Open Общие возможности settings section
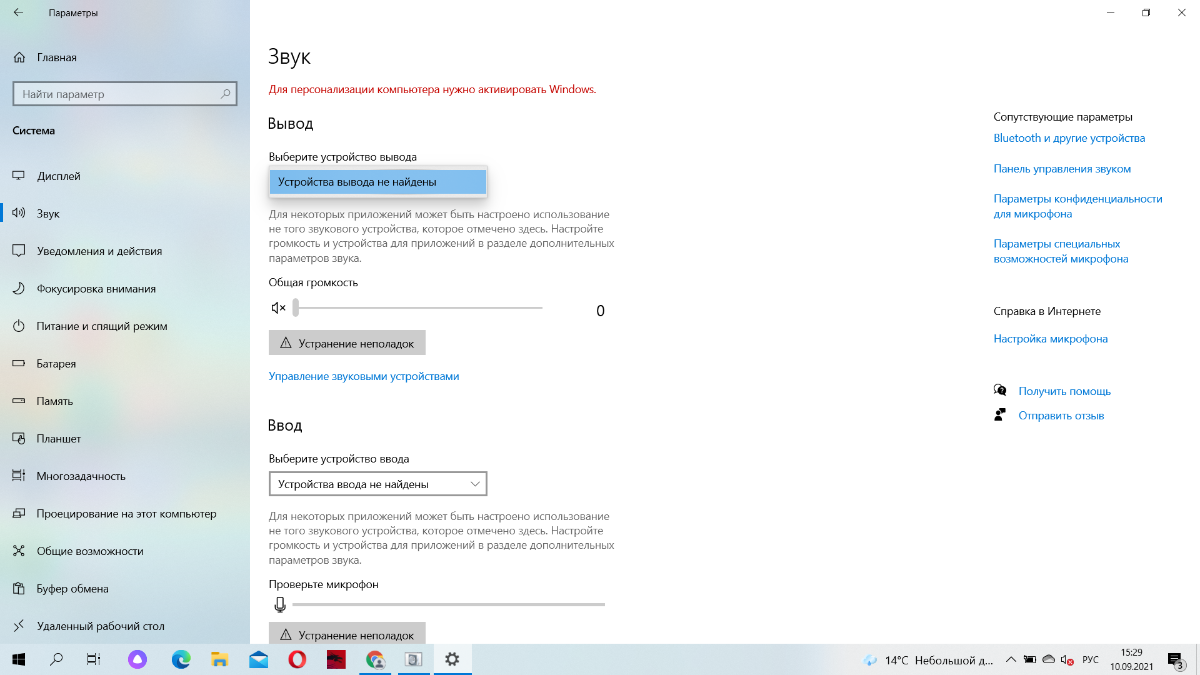This screenshot has width=1200, height=675. tap(125, 551)
